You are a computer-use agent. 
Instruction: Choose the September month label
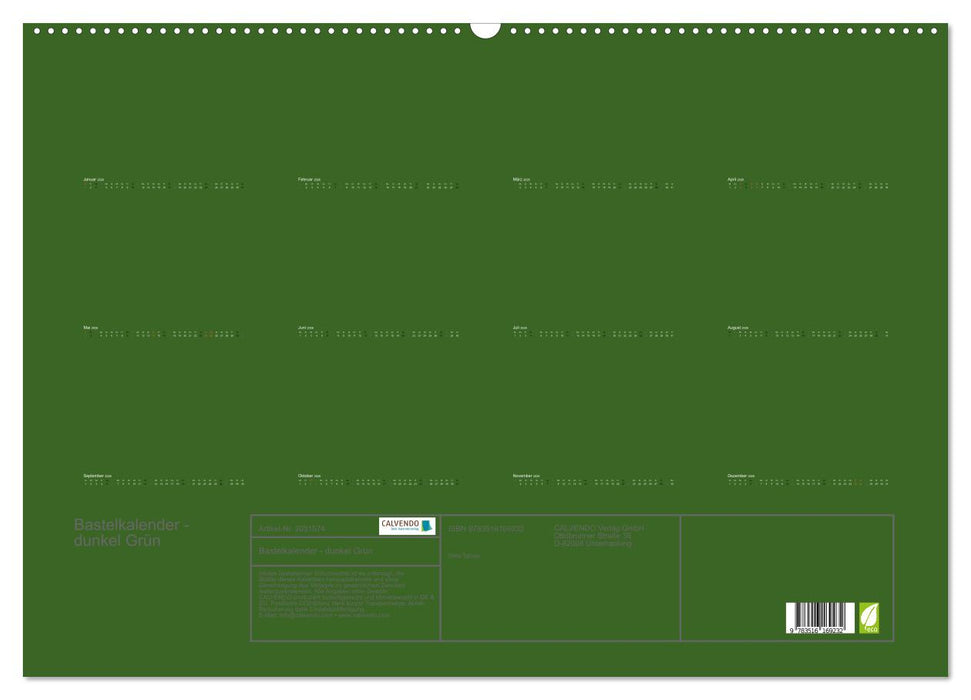[x=95, y=475]
